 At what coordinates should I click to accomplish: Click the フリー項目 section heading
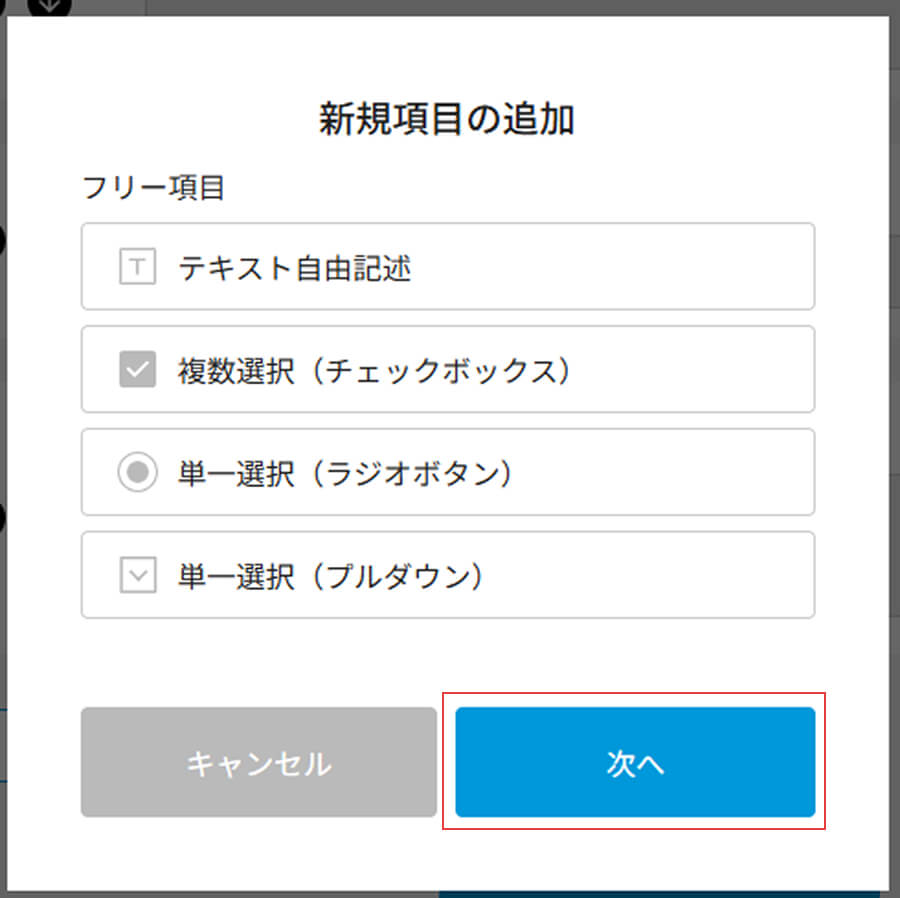click(x=153, y=188)
